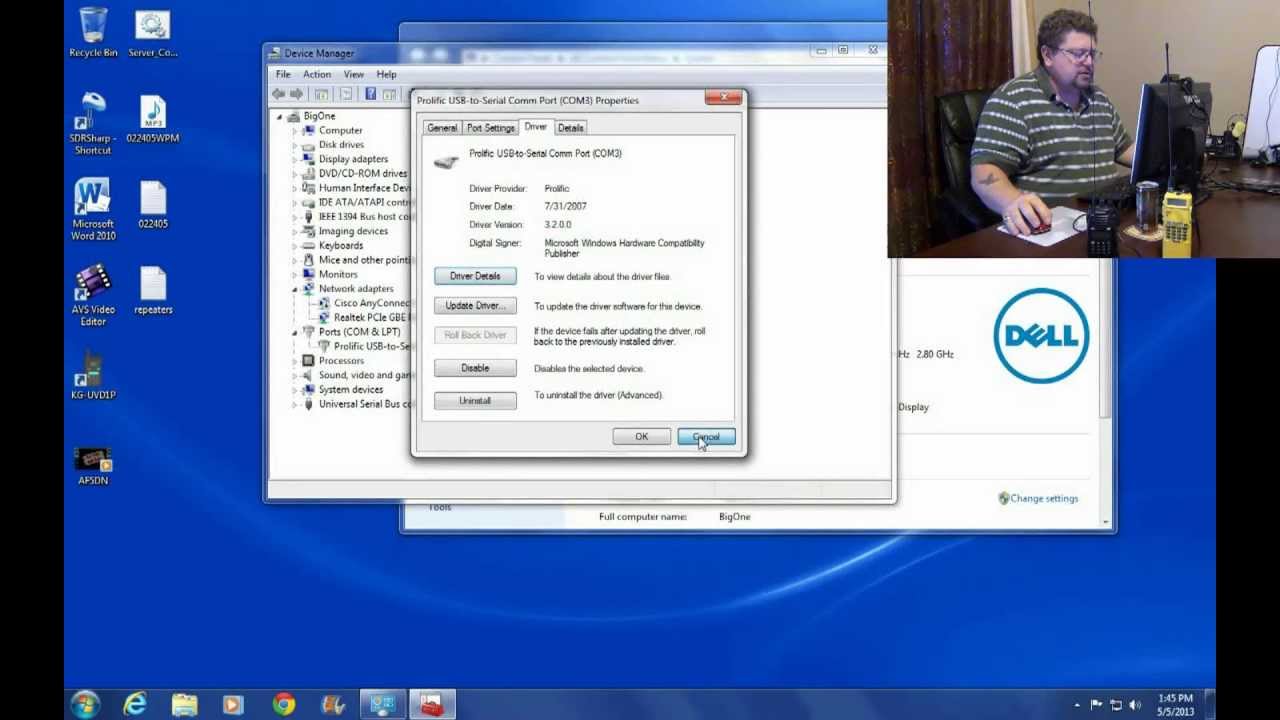Click the Help question-mark toolbar icon
Image resolution: width=1280 pixels, height=720 pixels.
[x=370, y=94]
